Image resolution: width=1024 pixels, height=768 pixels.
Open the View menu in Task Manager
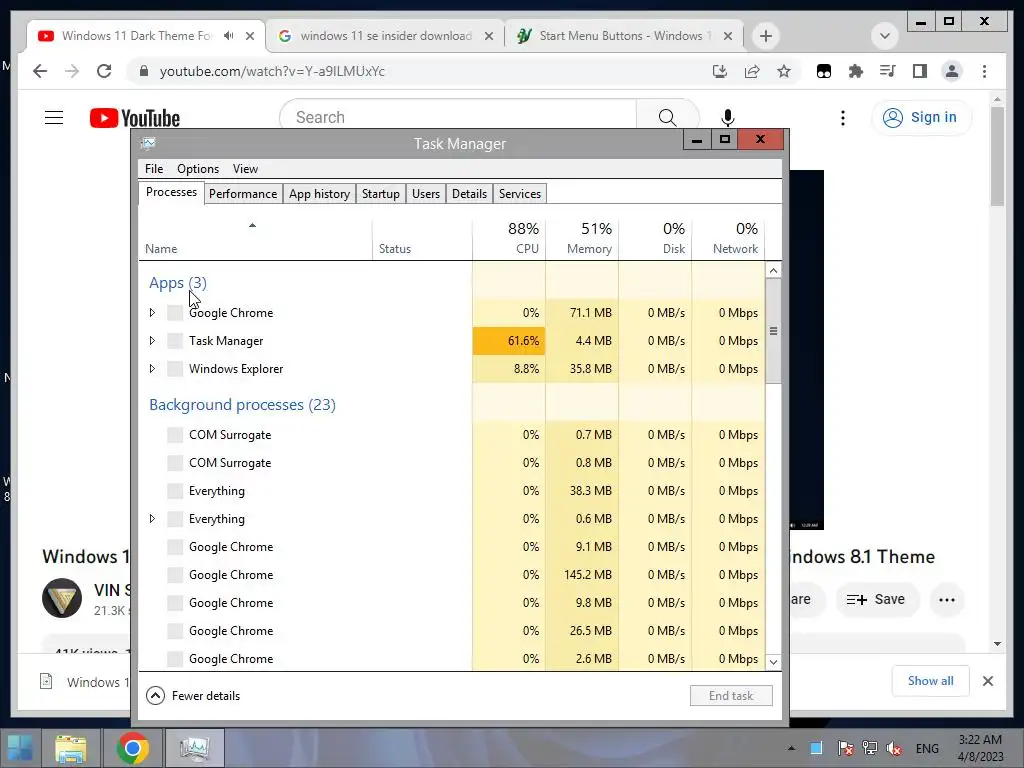246,169
